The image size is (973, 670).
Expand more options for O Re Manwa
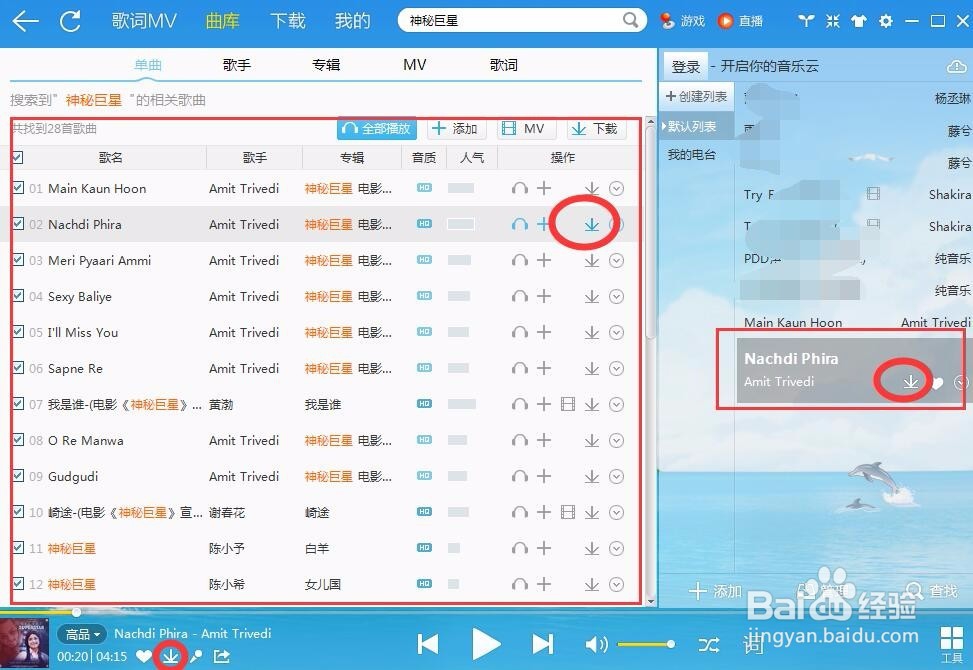click(616, 440)
